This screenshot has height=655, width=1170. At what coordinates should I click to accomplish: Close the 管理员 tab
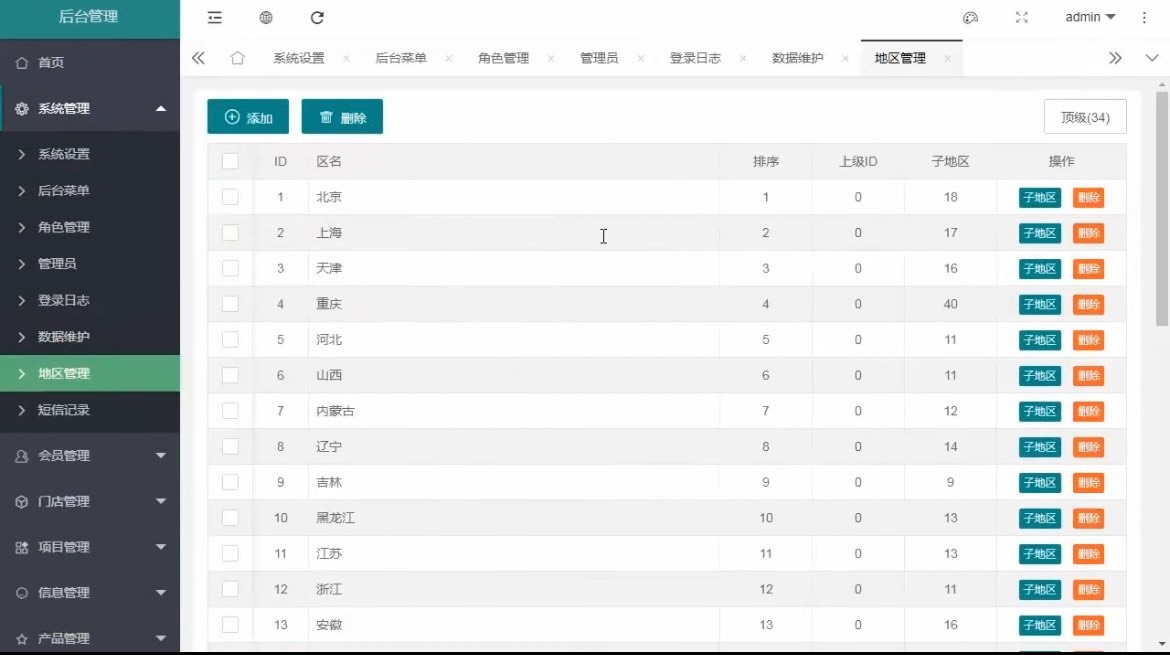point(640,58)
